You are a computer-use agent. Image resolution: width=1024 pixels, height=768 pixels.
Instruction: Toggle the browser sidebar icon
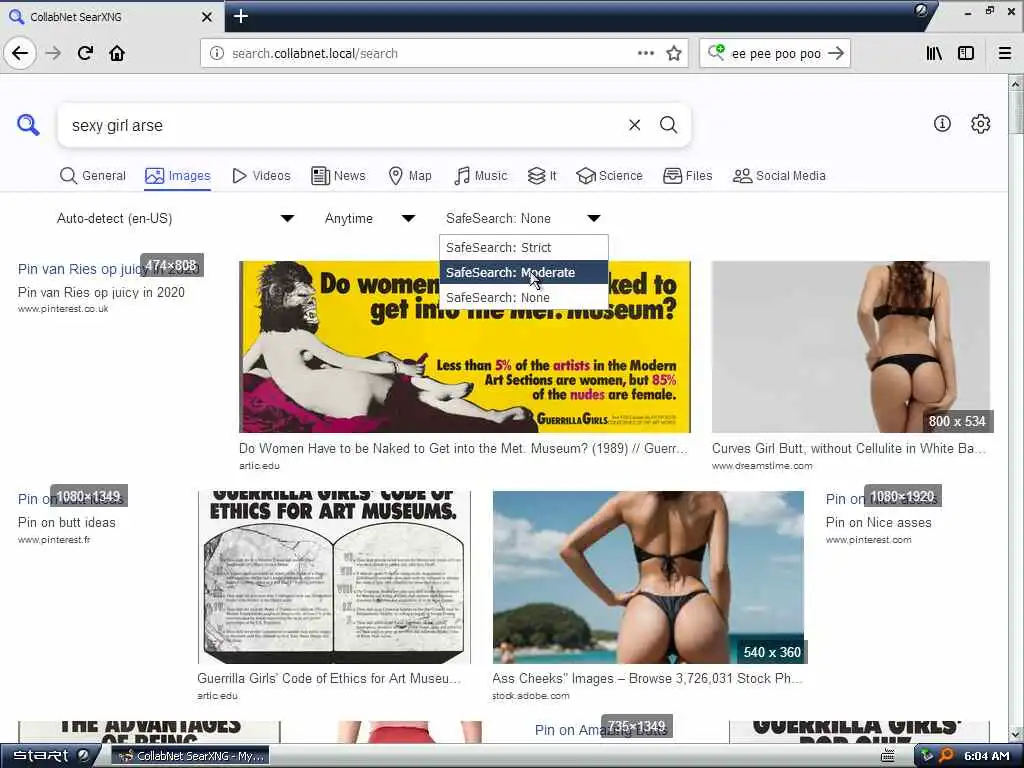pos(966,53)
